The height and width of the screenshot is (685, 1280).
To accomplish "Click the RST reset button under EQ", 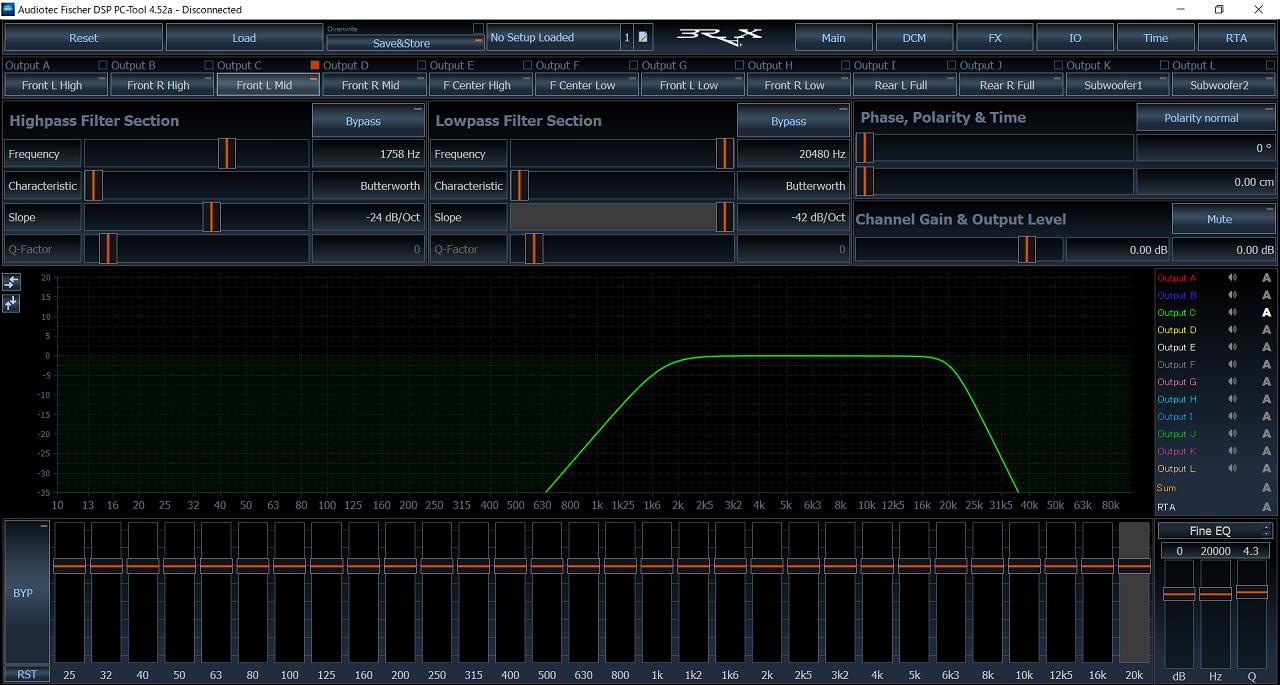I will coord(27,674).
